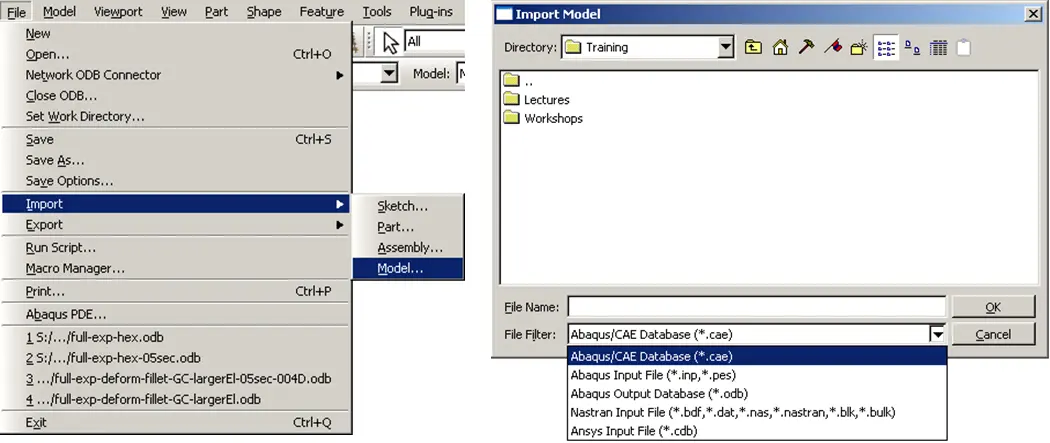
Task: Open the File Filter dropdown arrow
Action: pos(938,334)
